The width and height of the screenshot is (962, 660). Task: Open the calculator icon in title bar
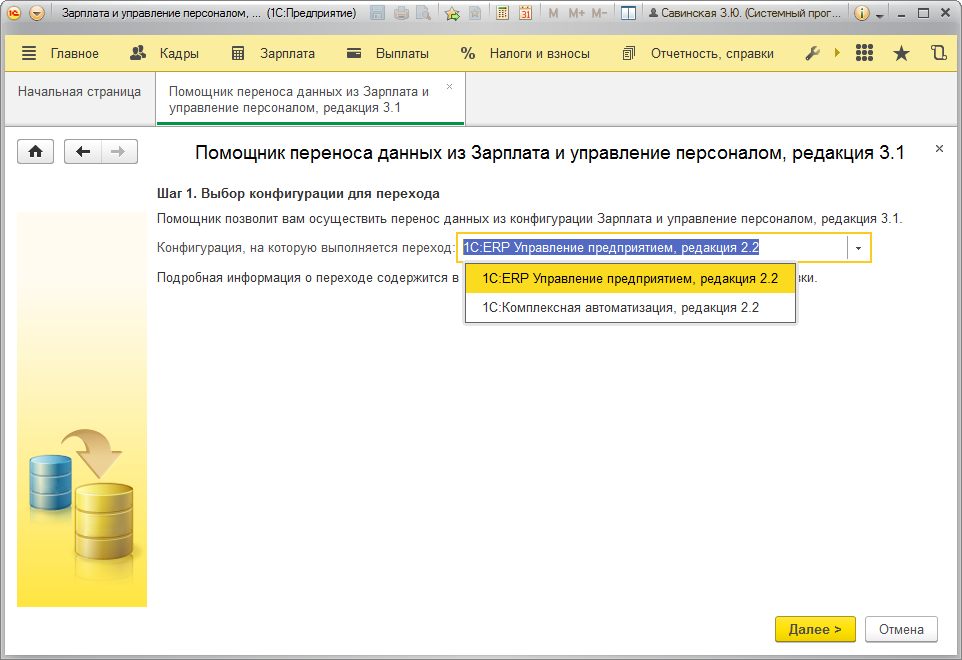[501, 14]
